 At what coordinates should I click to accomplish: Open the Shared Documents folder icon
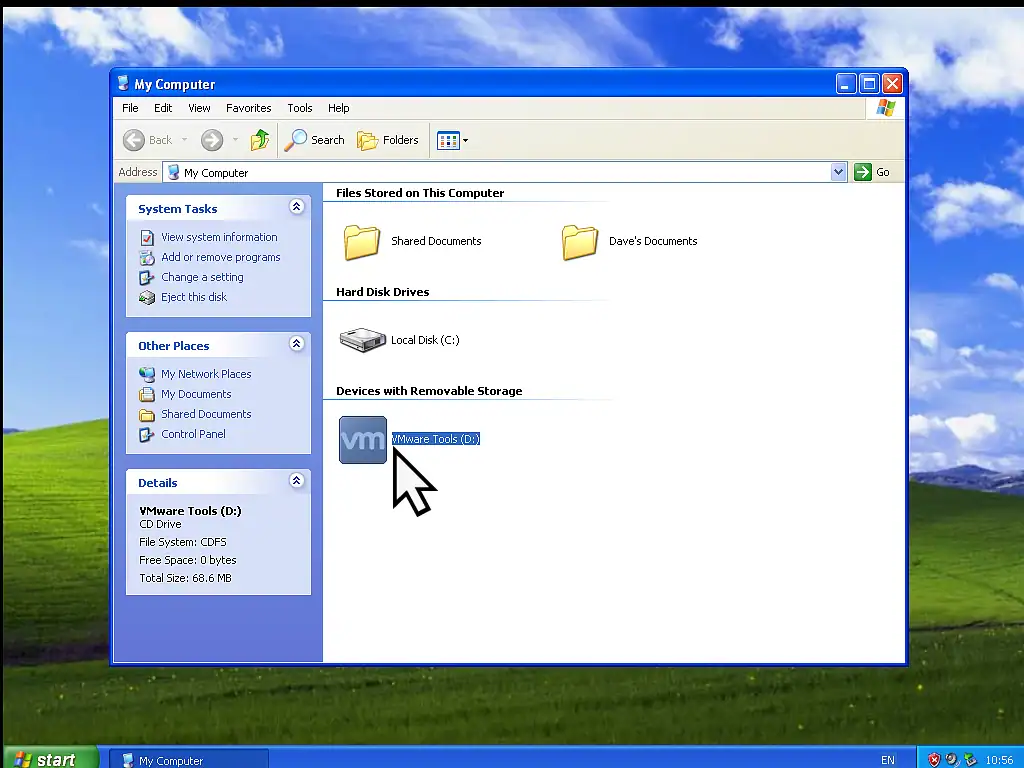[362, 242]
